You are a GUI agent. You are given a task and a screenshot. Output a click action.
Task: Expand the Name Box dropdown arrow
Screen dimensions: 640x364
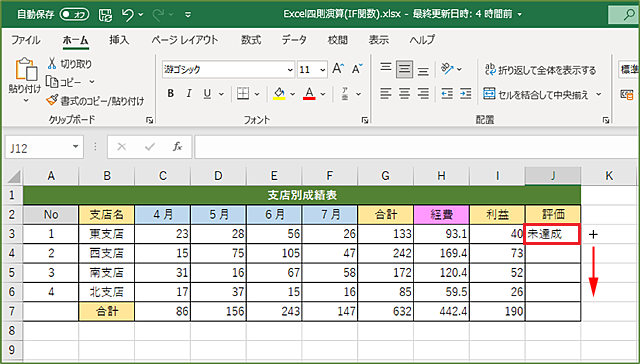(x=76, y=147)
